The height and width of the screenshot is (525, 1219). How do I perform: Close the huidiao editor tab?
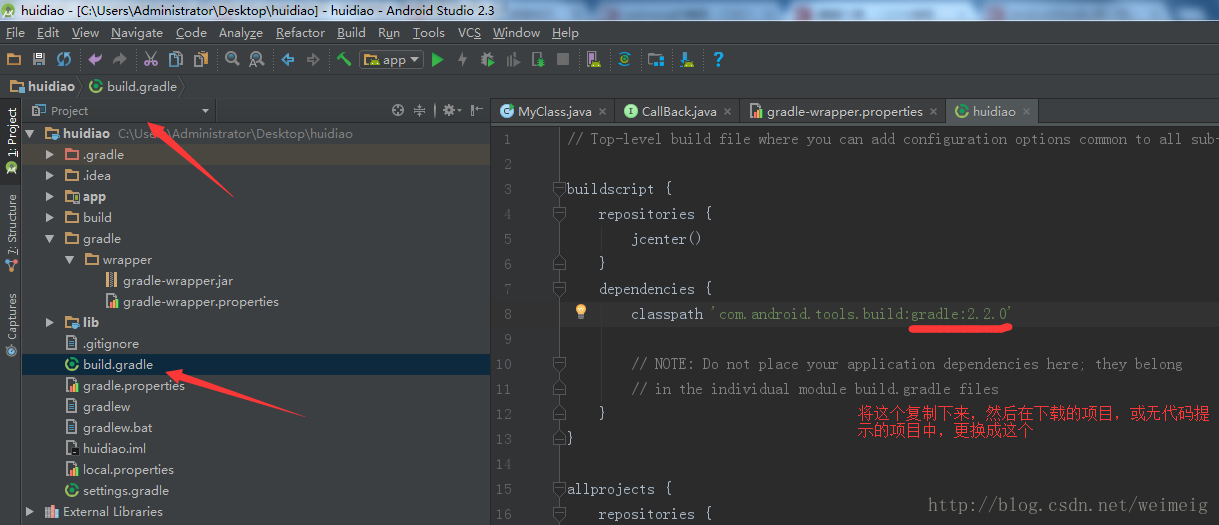pyautogui.click(x=1027, y=112)
